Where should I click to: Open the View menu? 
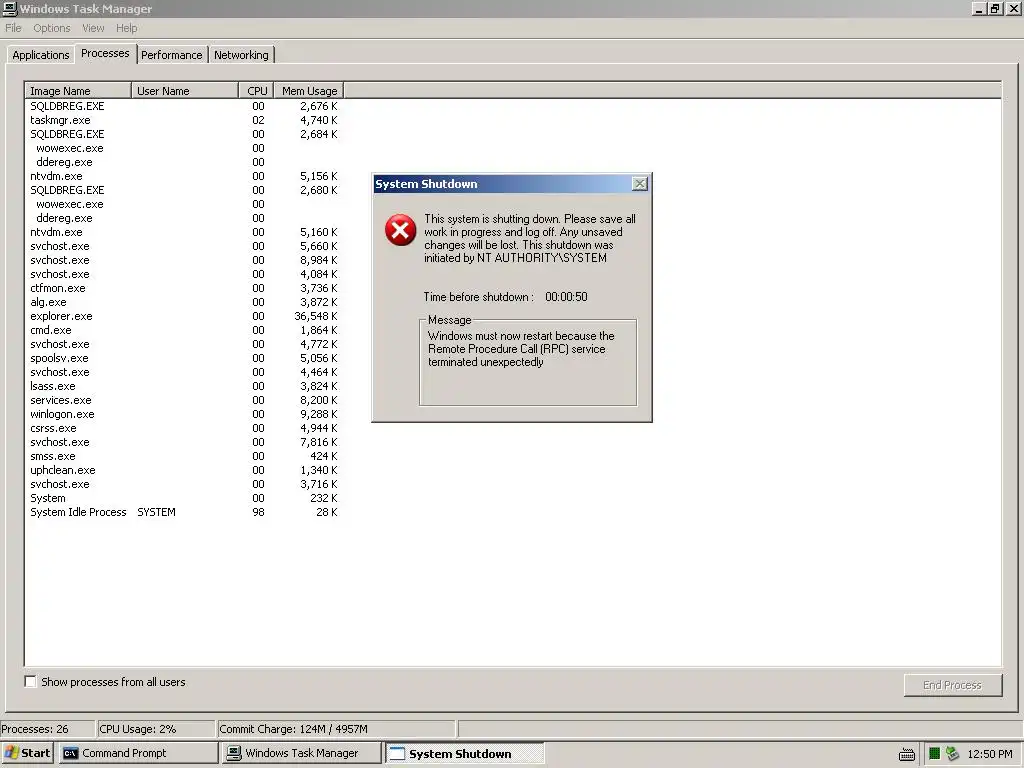tap(93, 28)
